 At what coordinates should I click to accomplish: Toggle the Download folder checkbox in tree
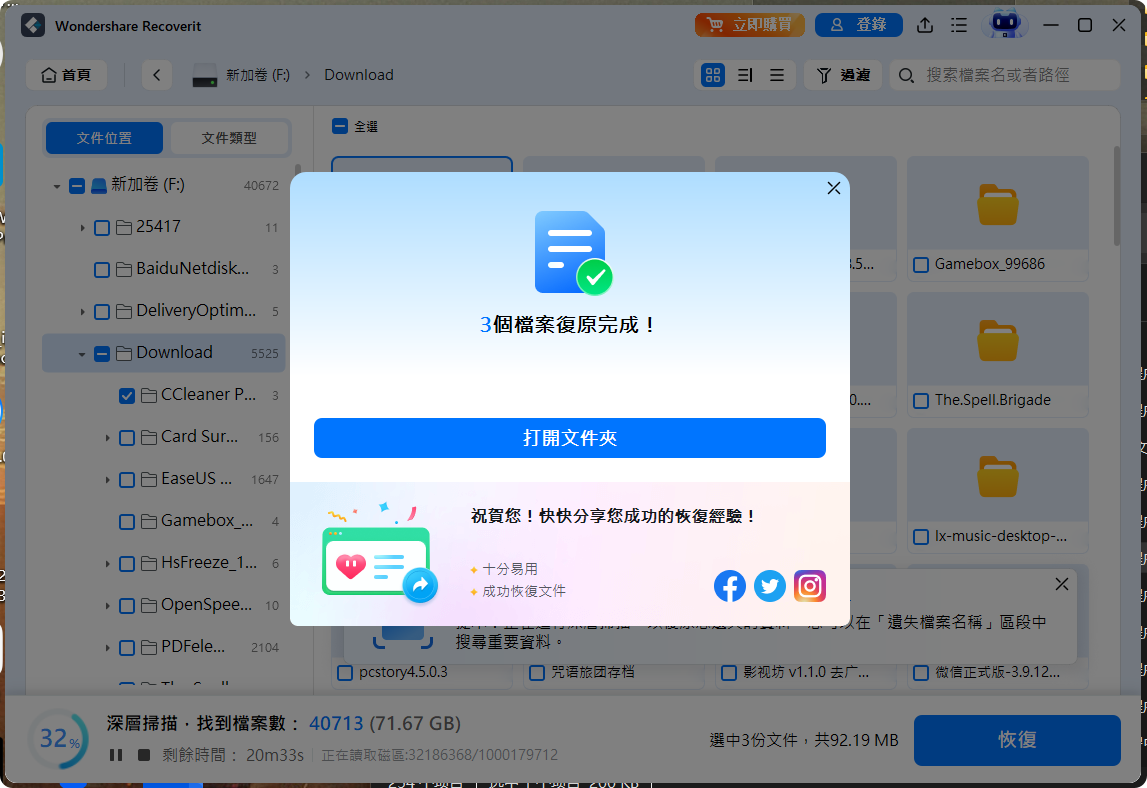[102, 354]
